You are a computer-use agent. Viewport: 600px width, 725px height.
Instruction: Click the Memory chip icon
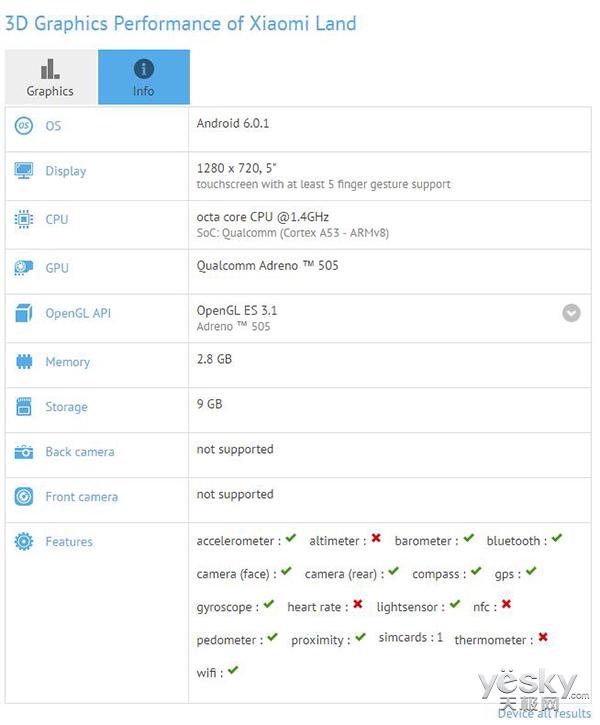(24, 362)
